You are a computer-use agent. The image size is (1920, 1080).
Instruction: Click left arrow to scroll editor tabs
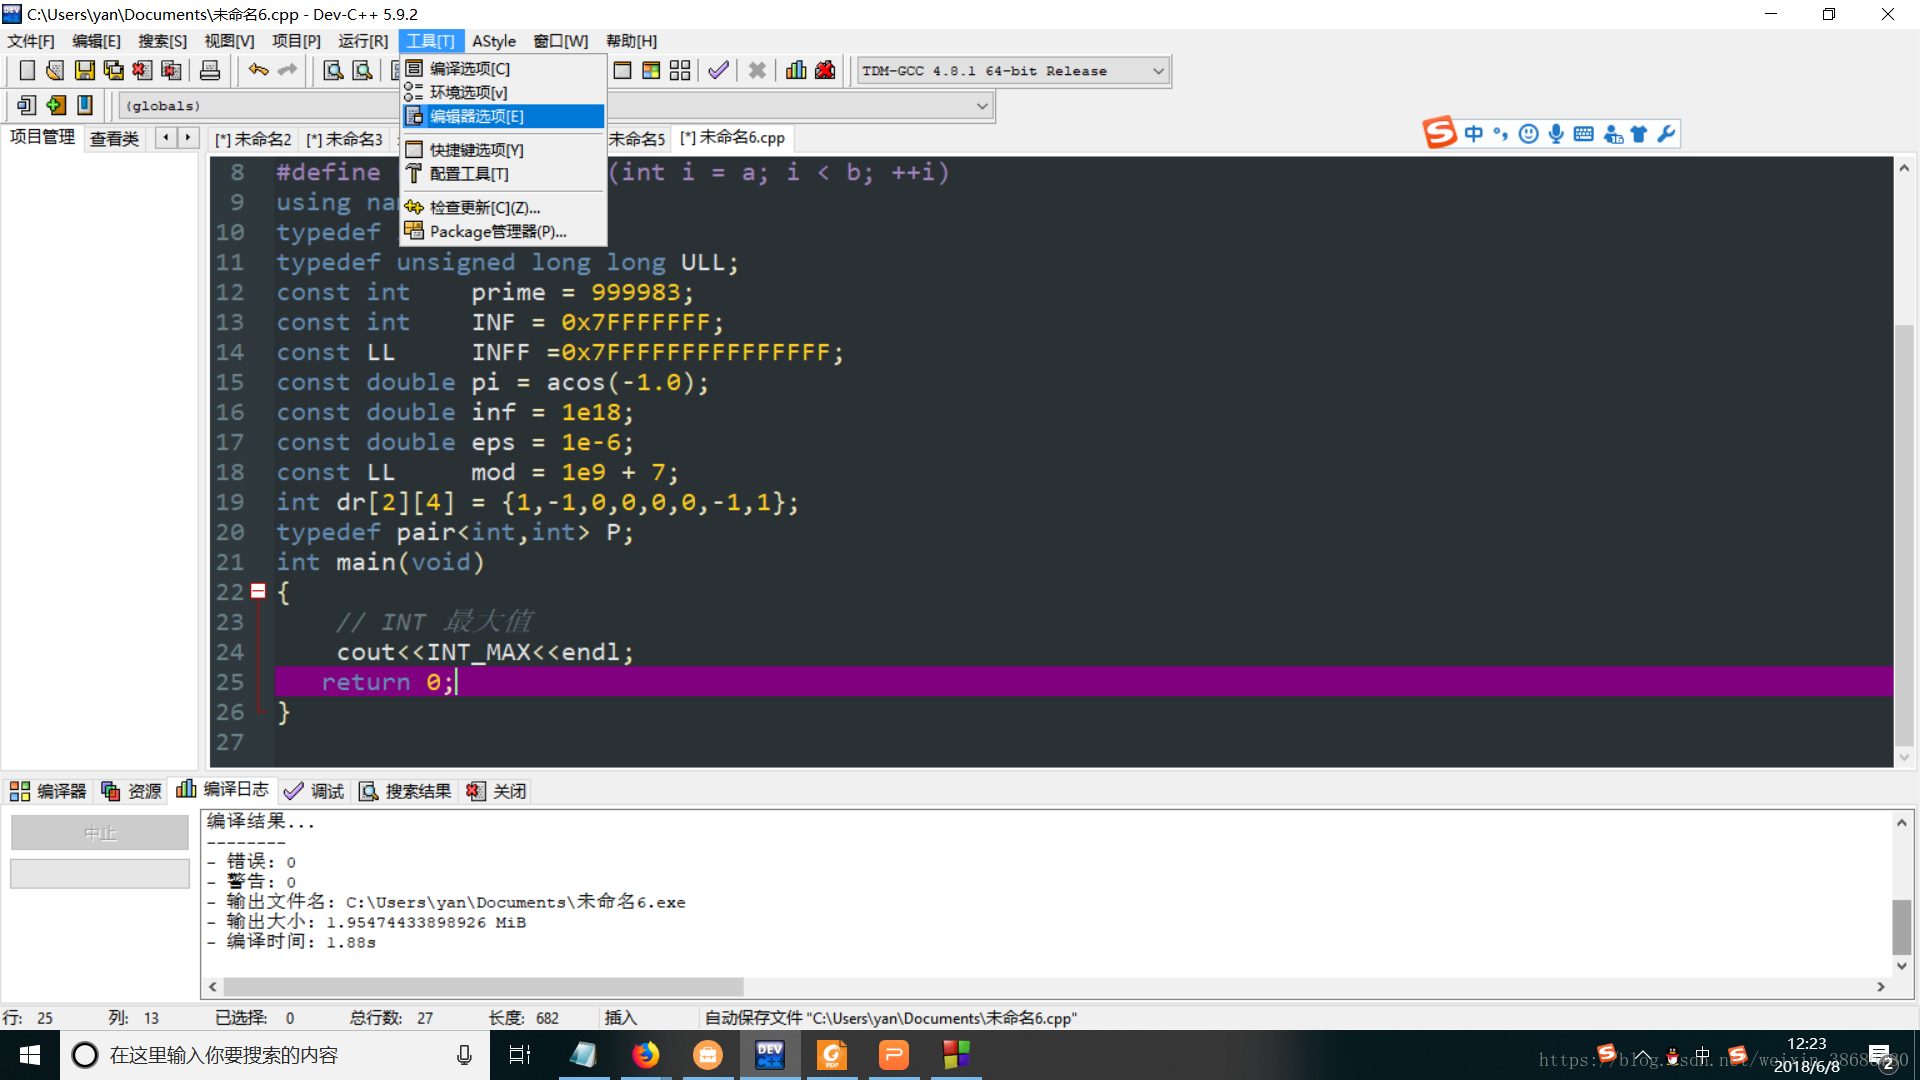166,138
